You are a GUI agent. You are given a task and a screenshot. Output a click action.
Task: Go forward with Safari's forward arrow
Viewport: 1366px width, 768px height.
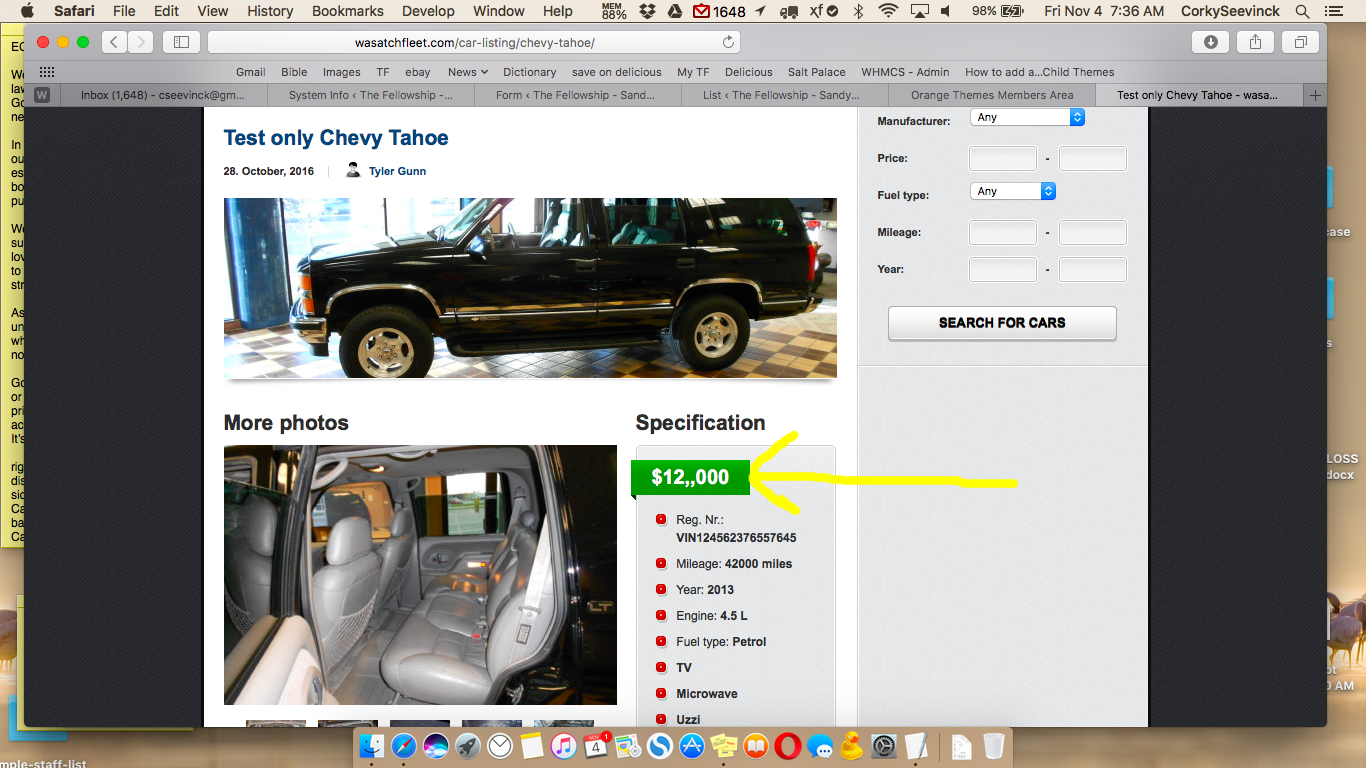click(x=141, y=42)
